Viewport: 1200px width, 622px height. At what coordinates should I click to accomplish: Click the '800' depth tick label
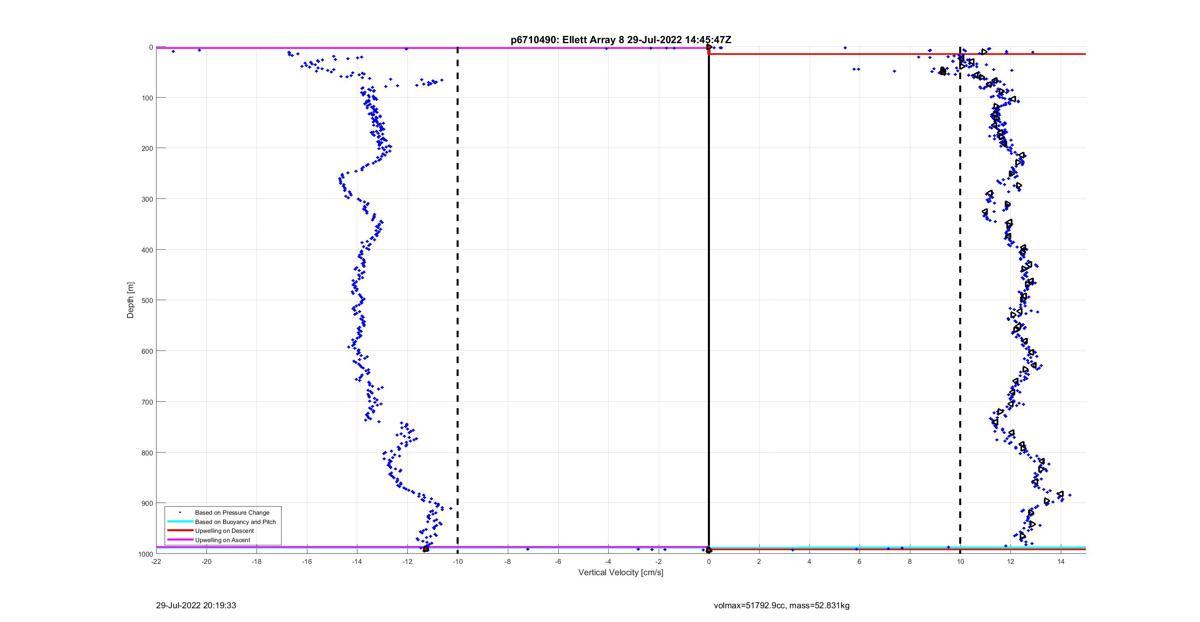click(x=146, y=453)
